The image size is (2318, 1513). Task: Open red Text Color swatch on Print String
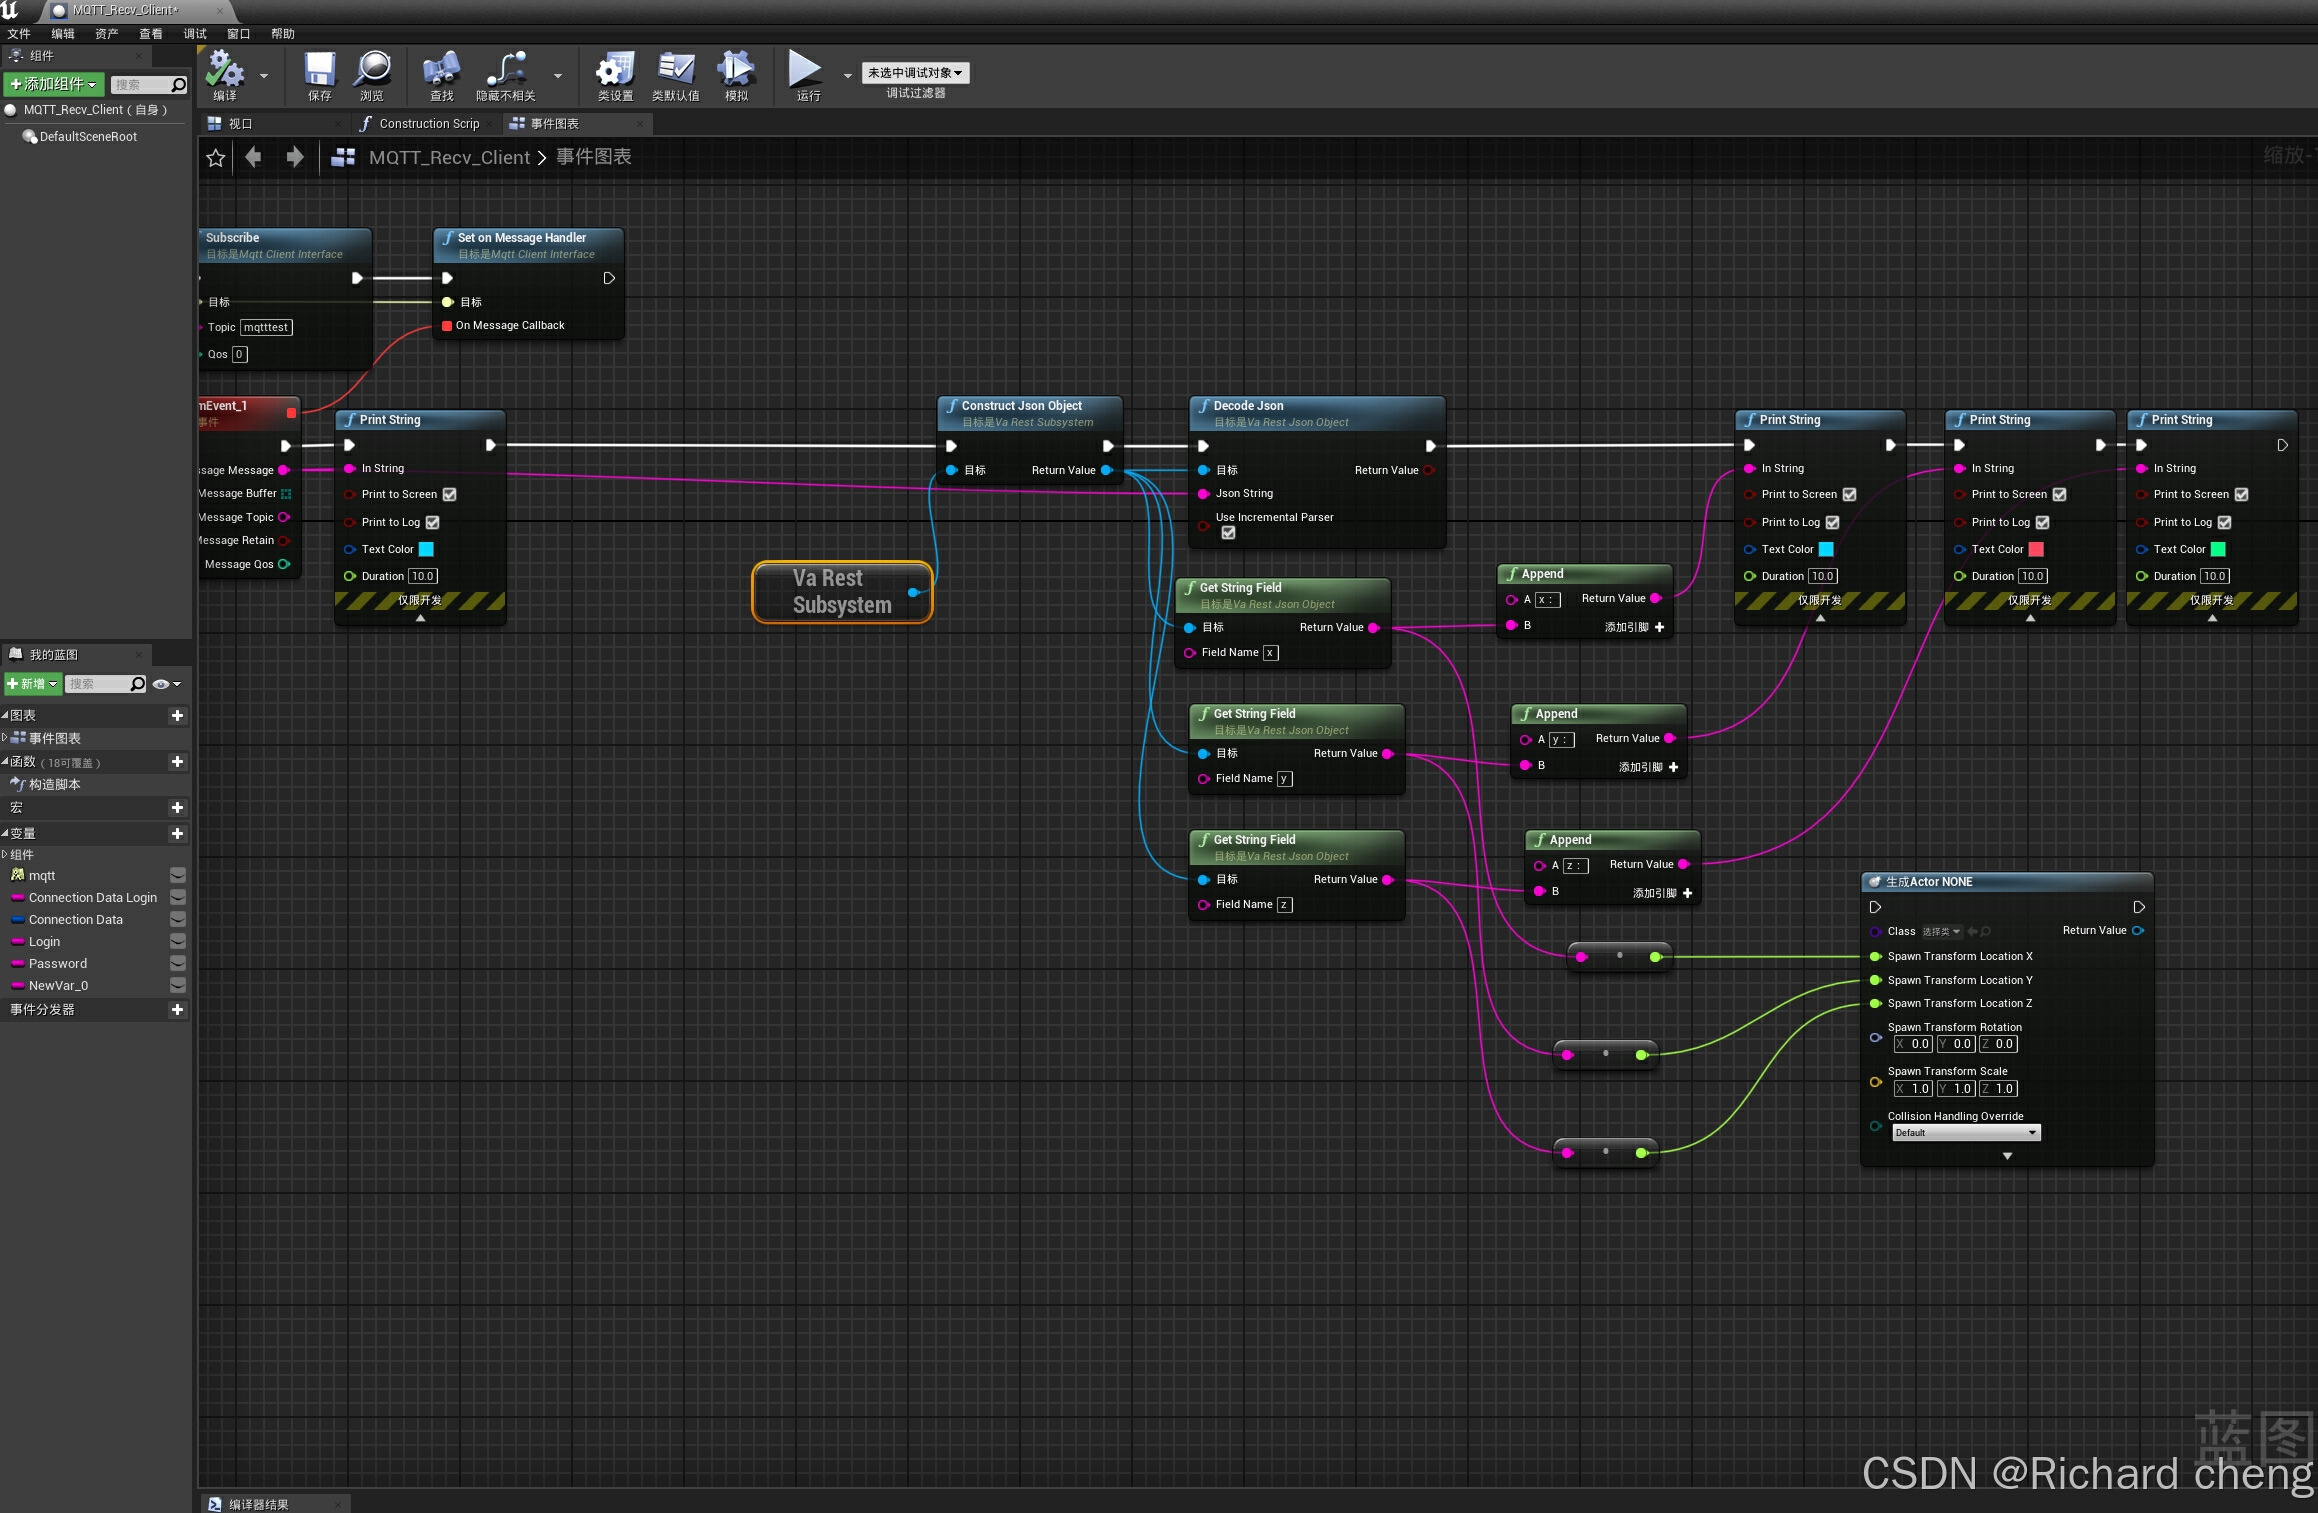[2036, 550]
